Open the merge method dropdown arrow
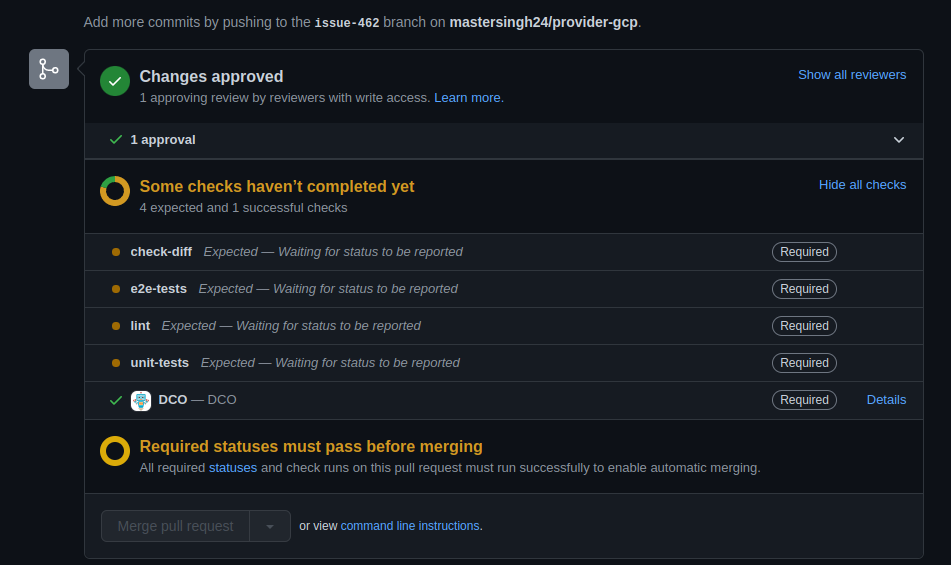Viewport: 951px width, 565px height. click(270, 526)
